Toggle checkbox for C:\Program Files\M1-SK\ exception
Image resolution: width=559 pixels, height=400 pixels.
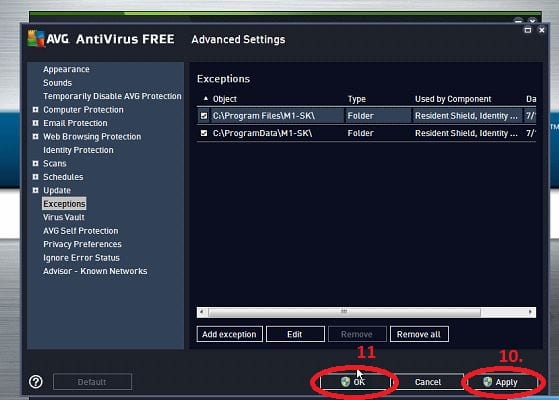(204, 116)
